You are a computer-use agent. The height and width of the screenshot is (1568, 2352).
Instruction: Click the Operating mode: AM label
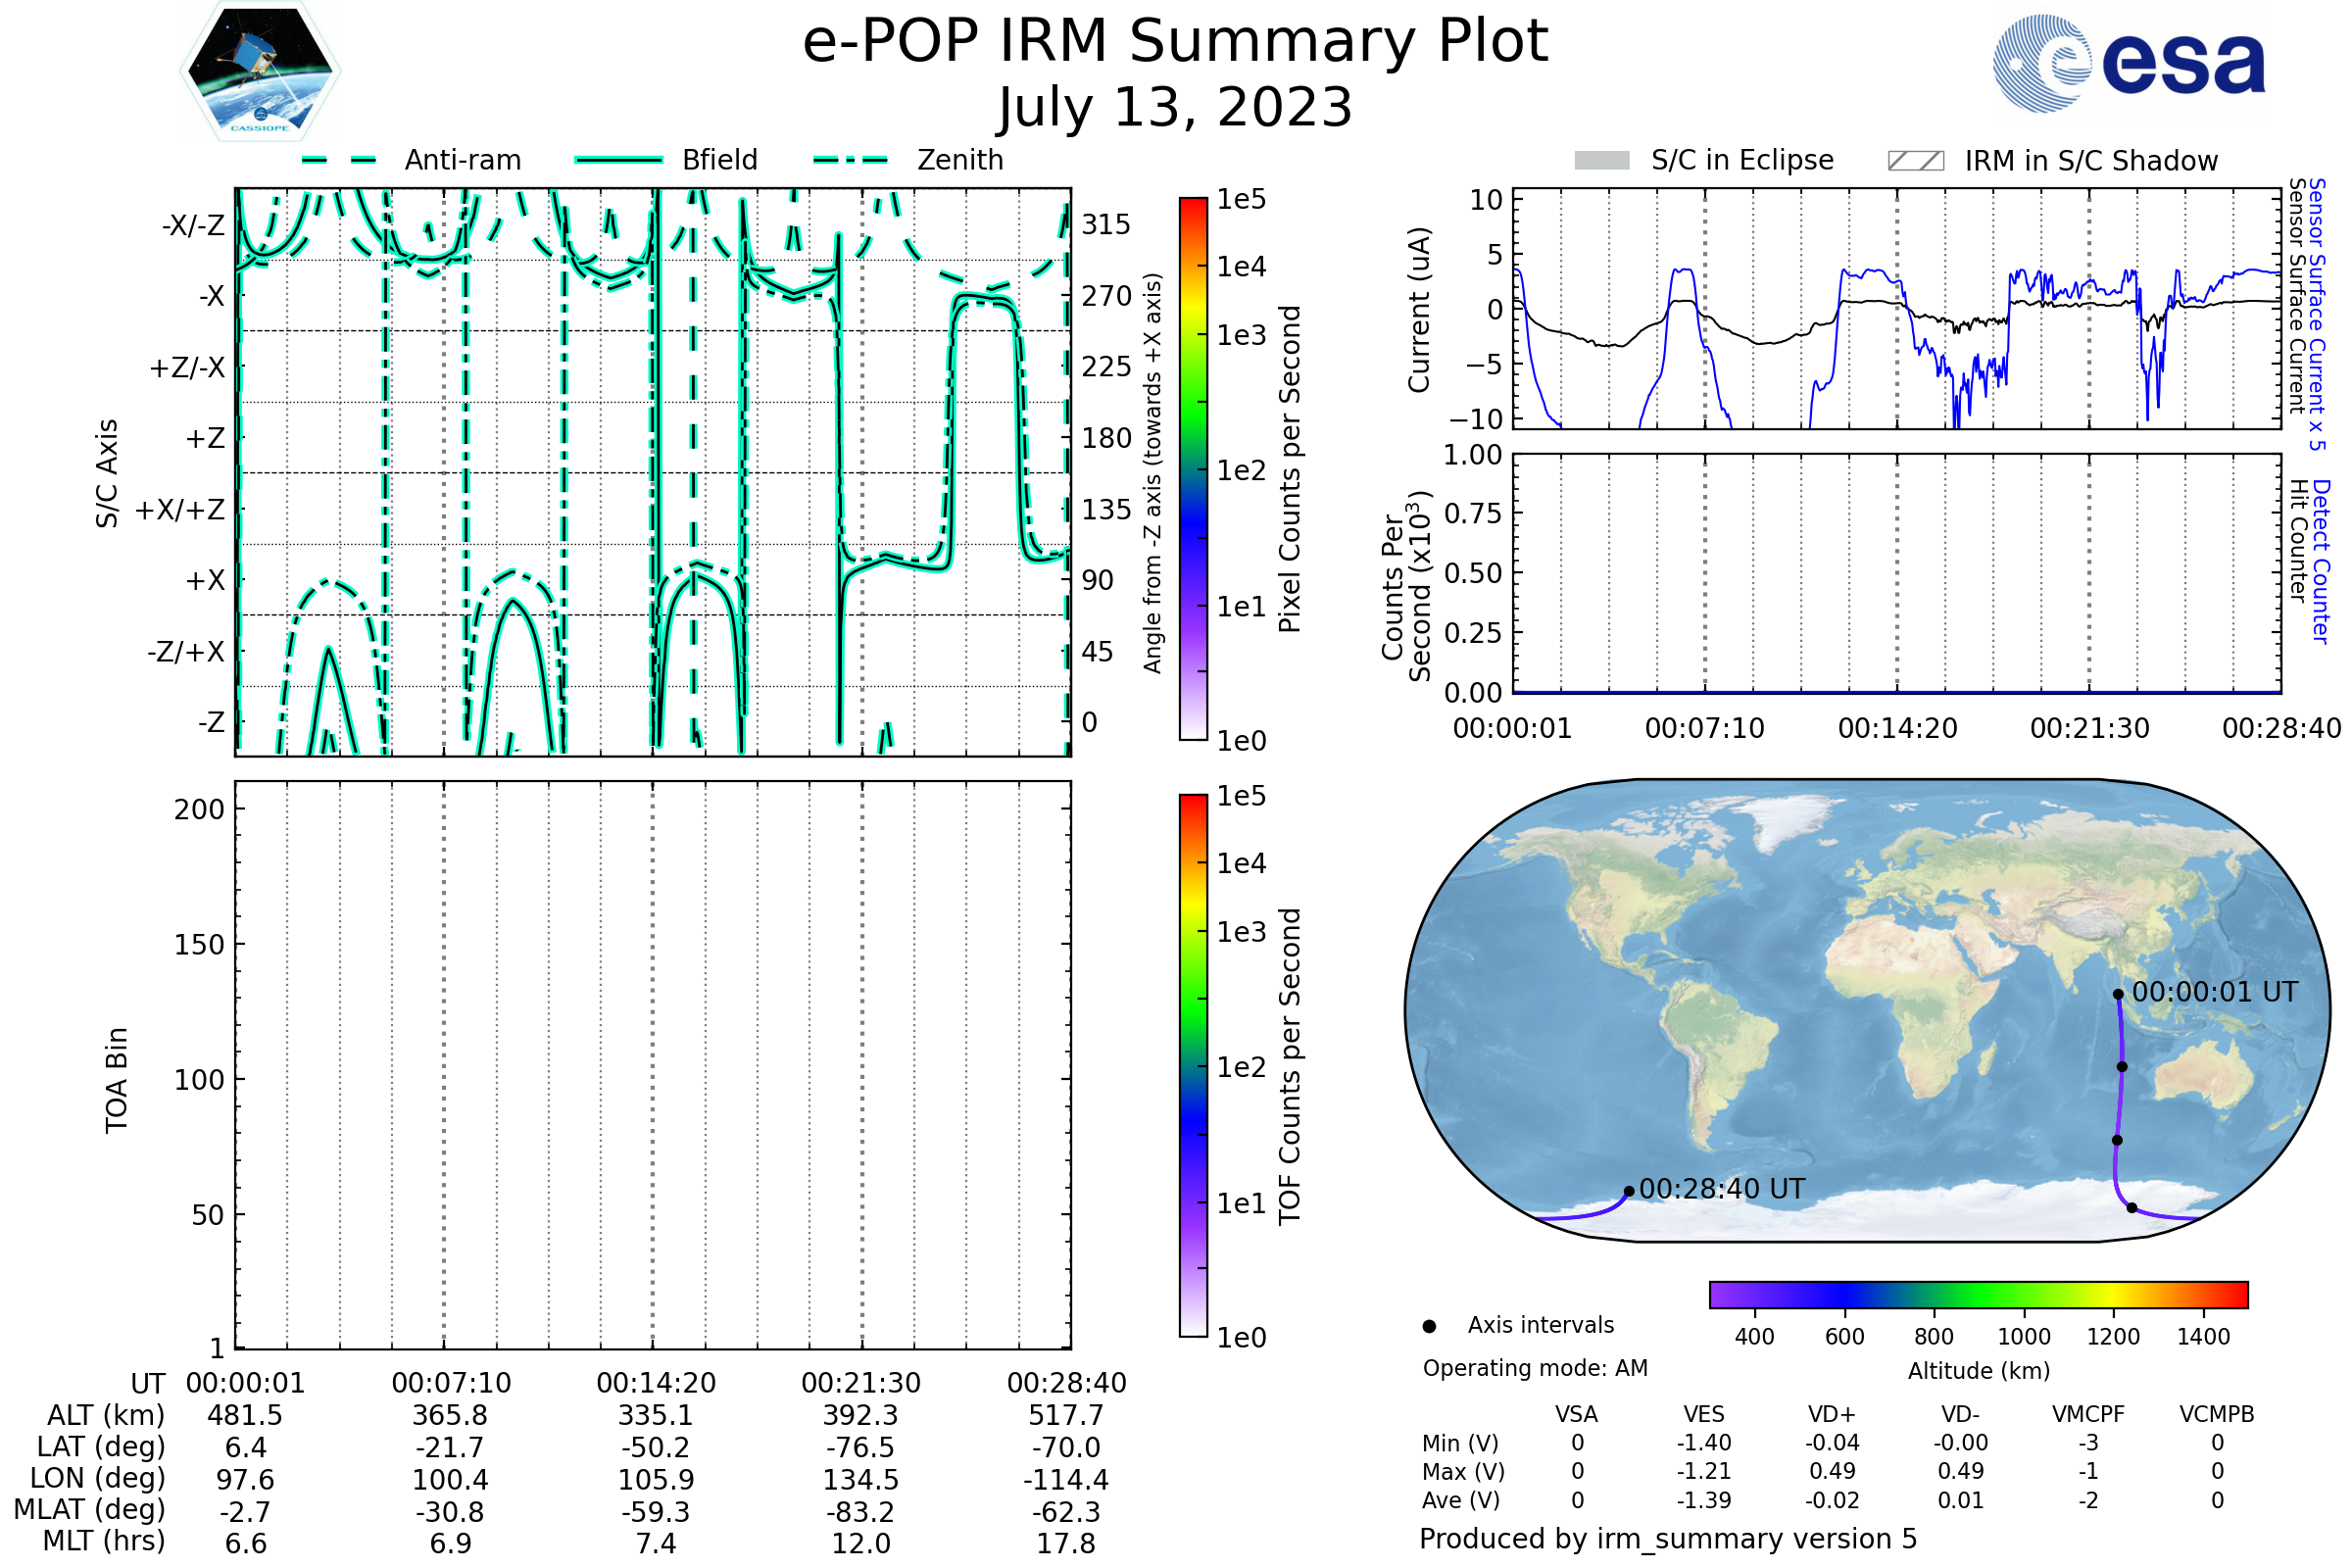(1535, 1368)
